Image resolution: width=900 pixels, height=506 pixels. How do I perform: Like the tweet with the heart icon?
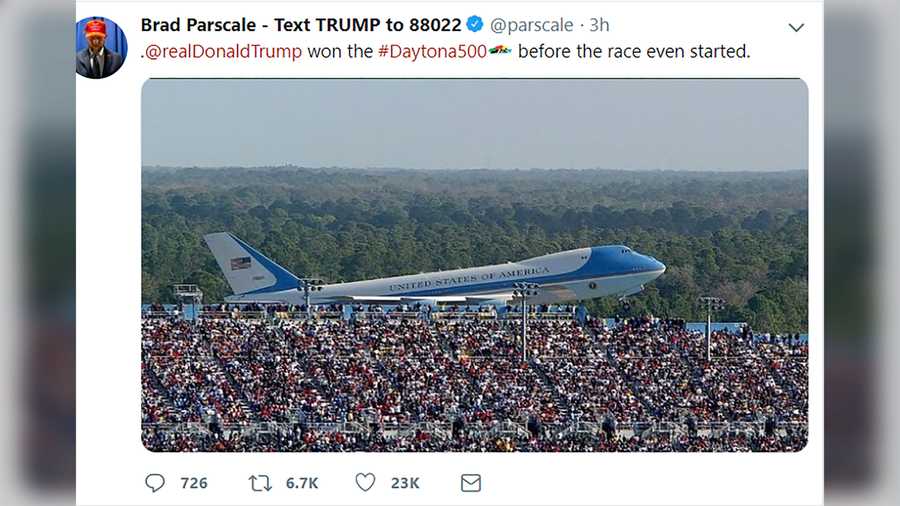[366, 483]
